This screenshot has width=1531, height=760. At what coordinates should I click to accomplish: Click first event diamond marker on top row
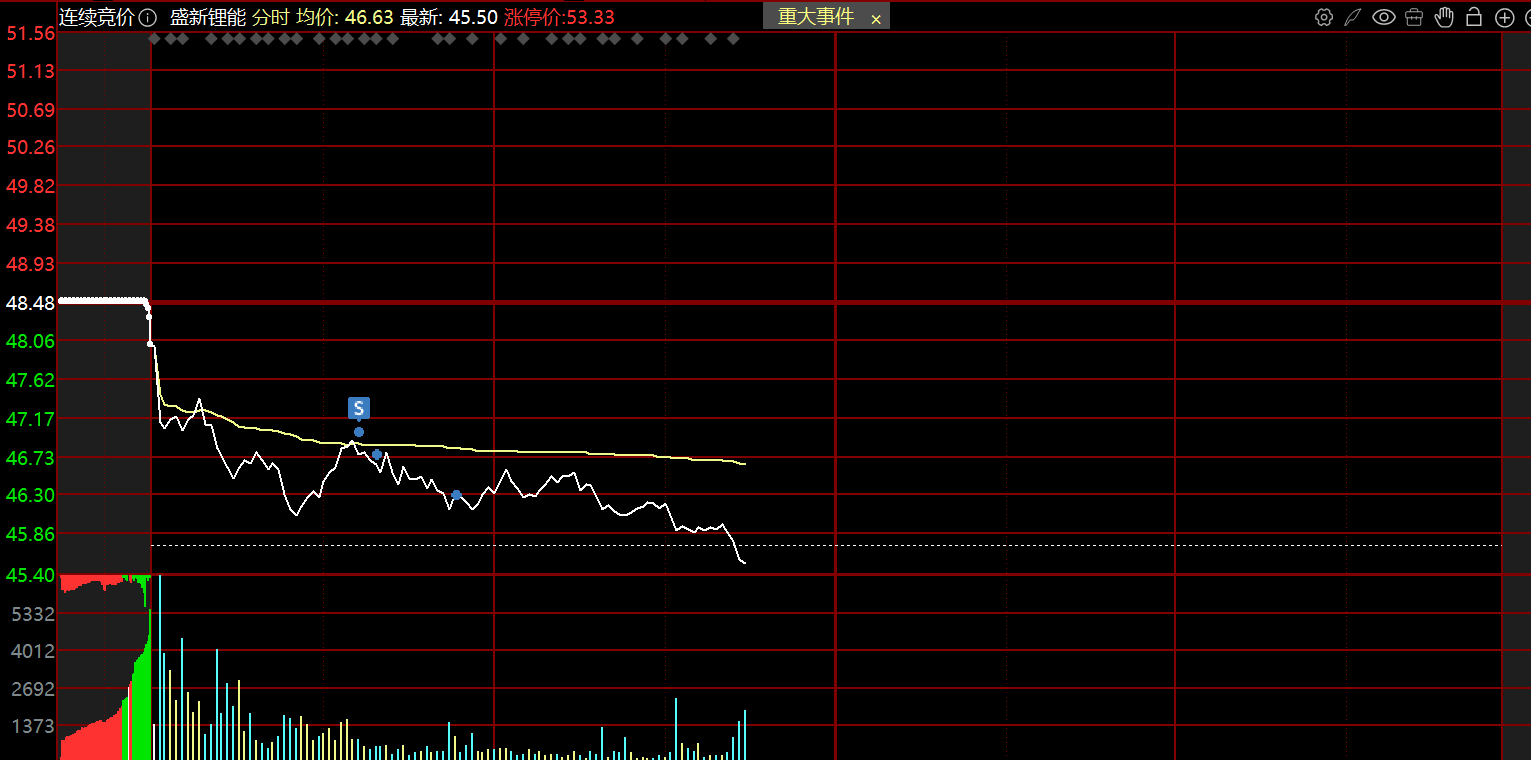coord(154,39)
